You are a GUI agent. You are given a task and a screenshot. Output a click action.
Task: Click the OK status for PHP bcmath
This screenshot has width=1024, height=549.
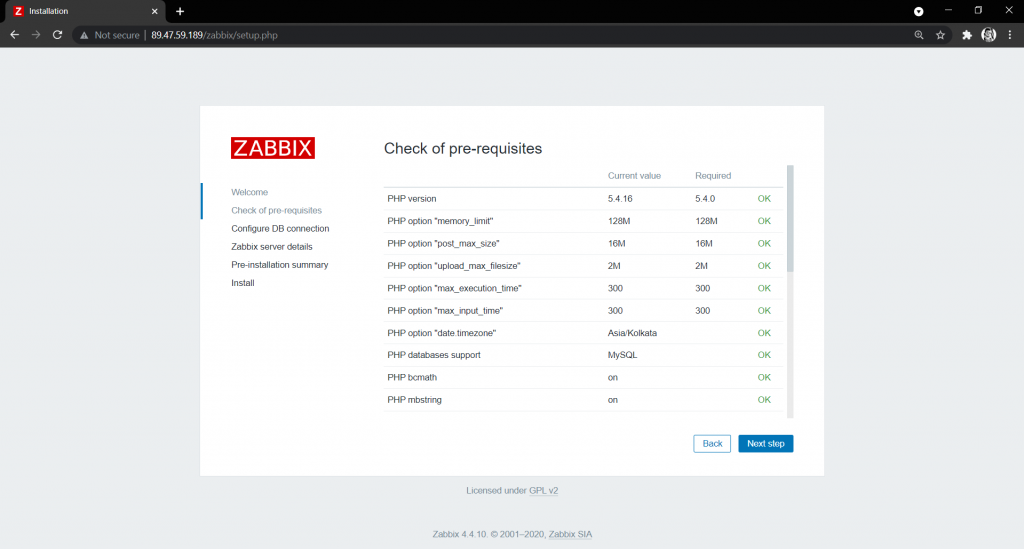tap(764, 377)
